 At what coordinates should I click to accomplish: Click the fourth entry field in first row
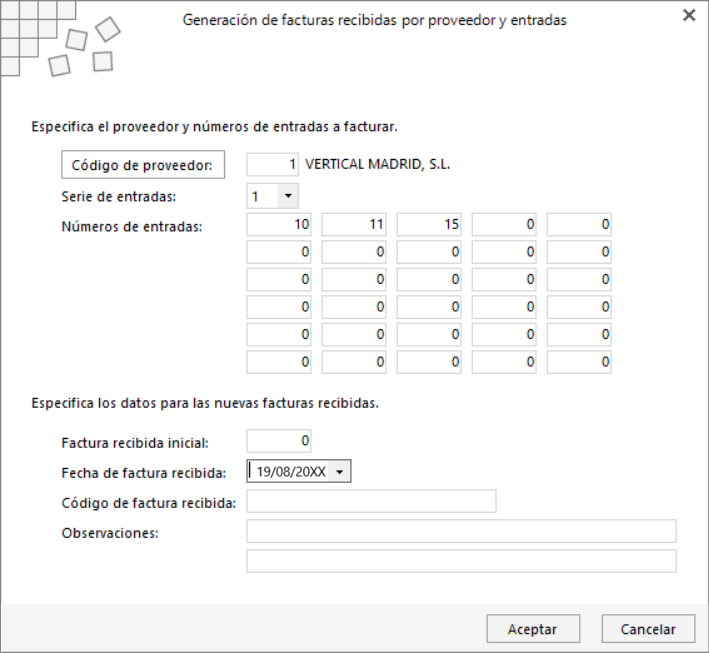(504, 224)
